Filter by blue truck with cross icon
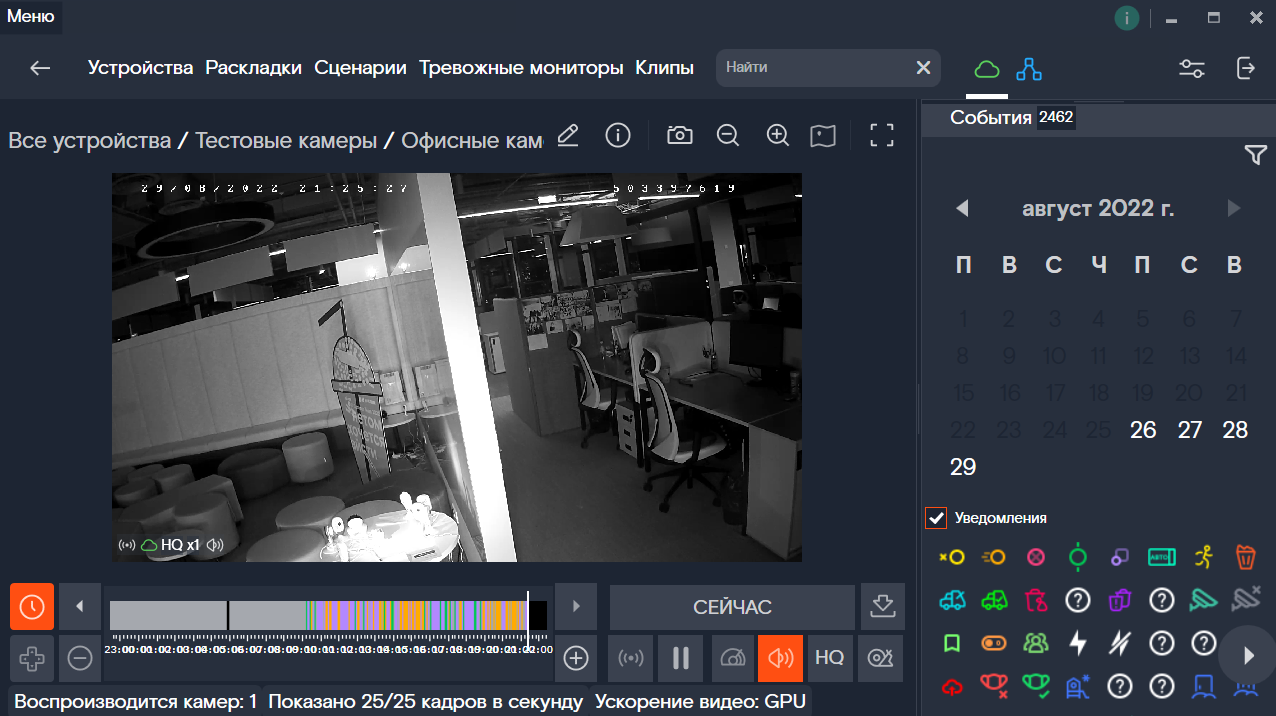1276x716 pixels. pyautogui.click(x=952, y=600)
